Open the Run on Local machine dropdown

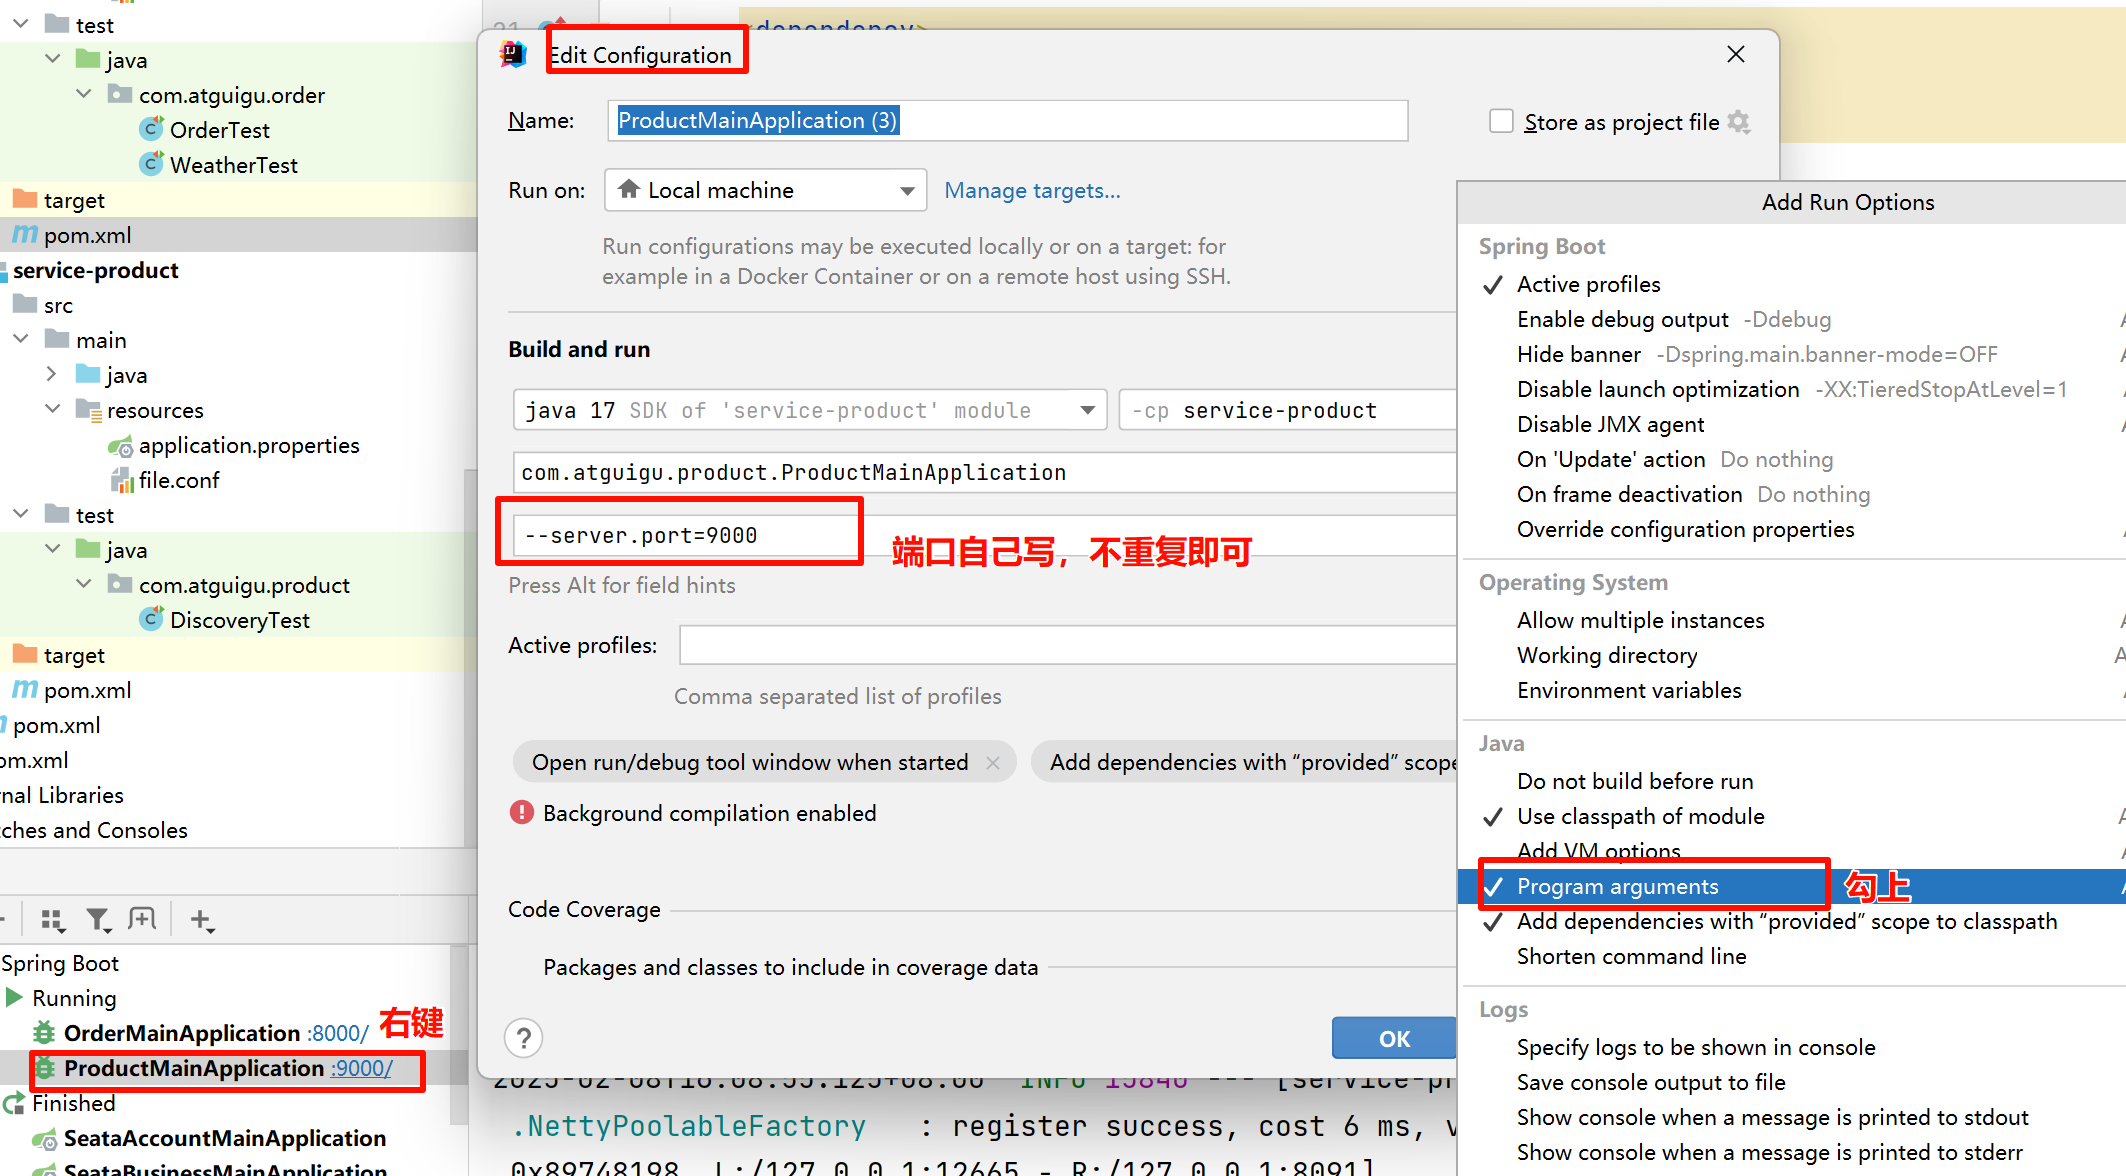pos(766,190)
